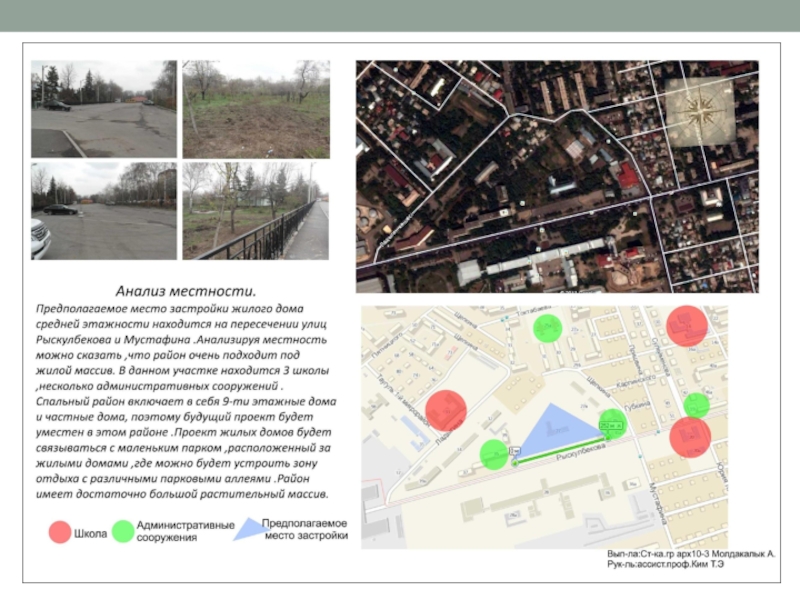Click the Административные сооружения legend label
This screenshot has width=800, height=600.
click(186, 531)
